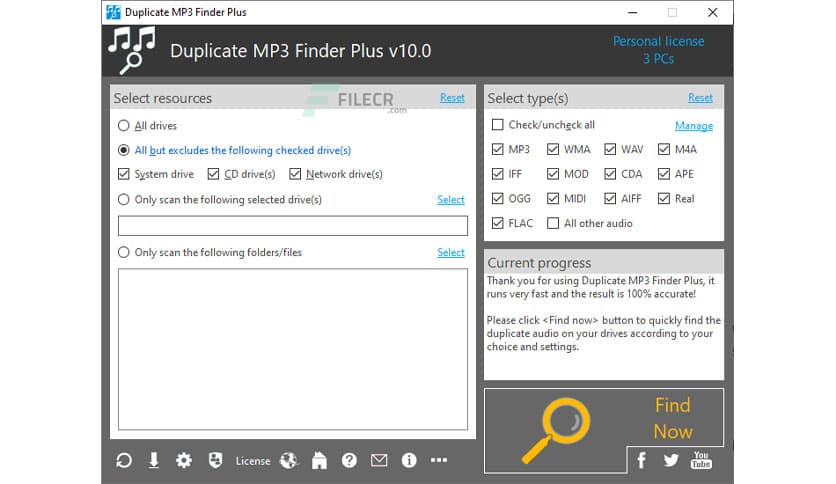Open the Twitter bird icon
The image size is (836, 484).
tap(671, 460)
